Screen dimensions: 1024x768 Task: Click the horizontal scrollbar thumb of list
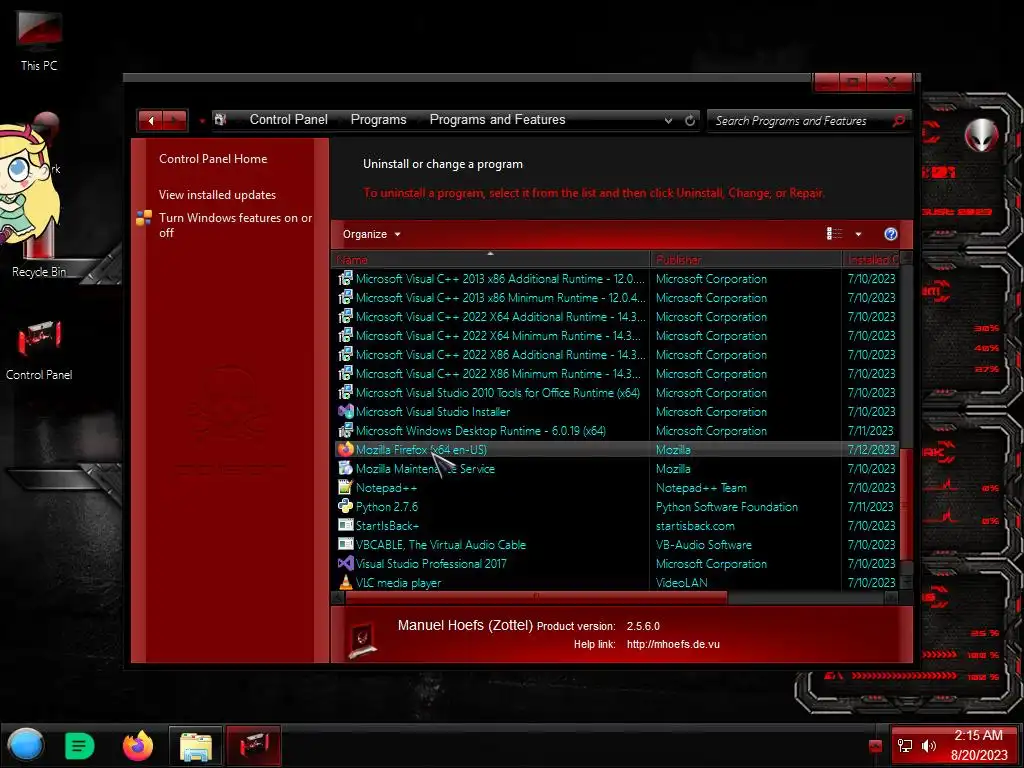tap(536, 597)
